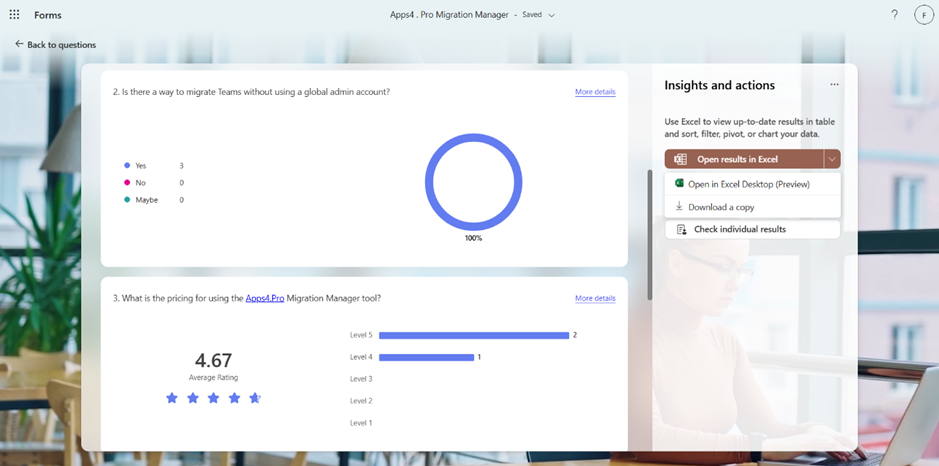Screen dimensions: 939x466
Task: Open the more options ellipsis in Insights panel
Action: coord(834,85)
